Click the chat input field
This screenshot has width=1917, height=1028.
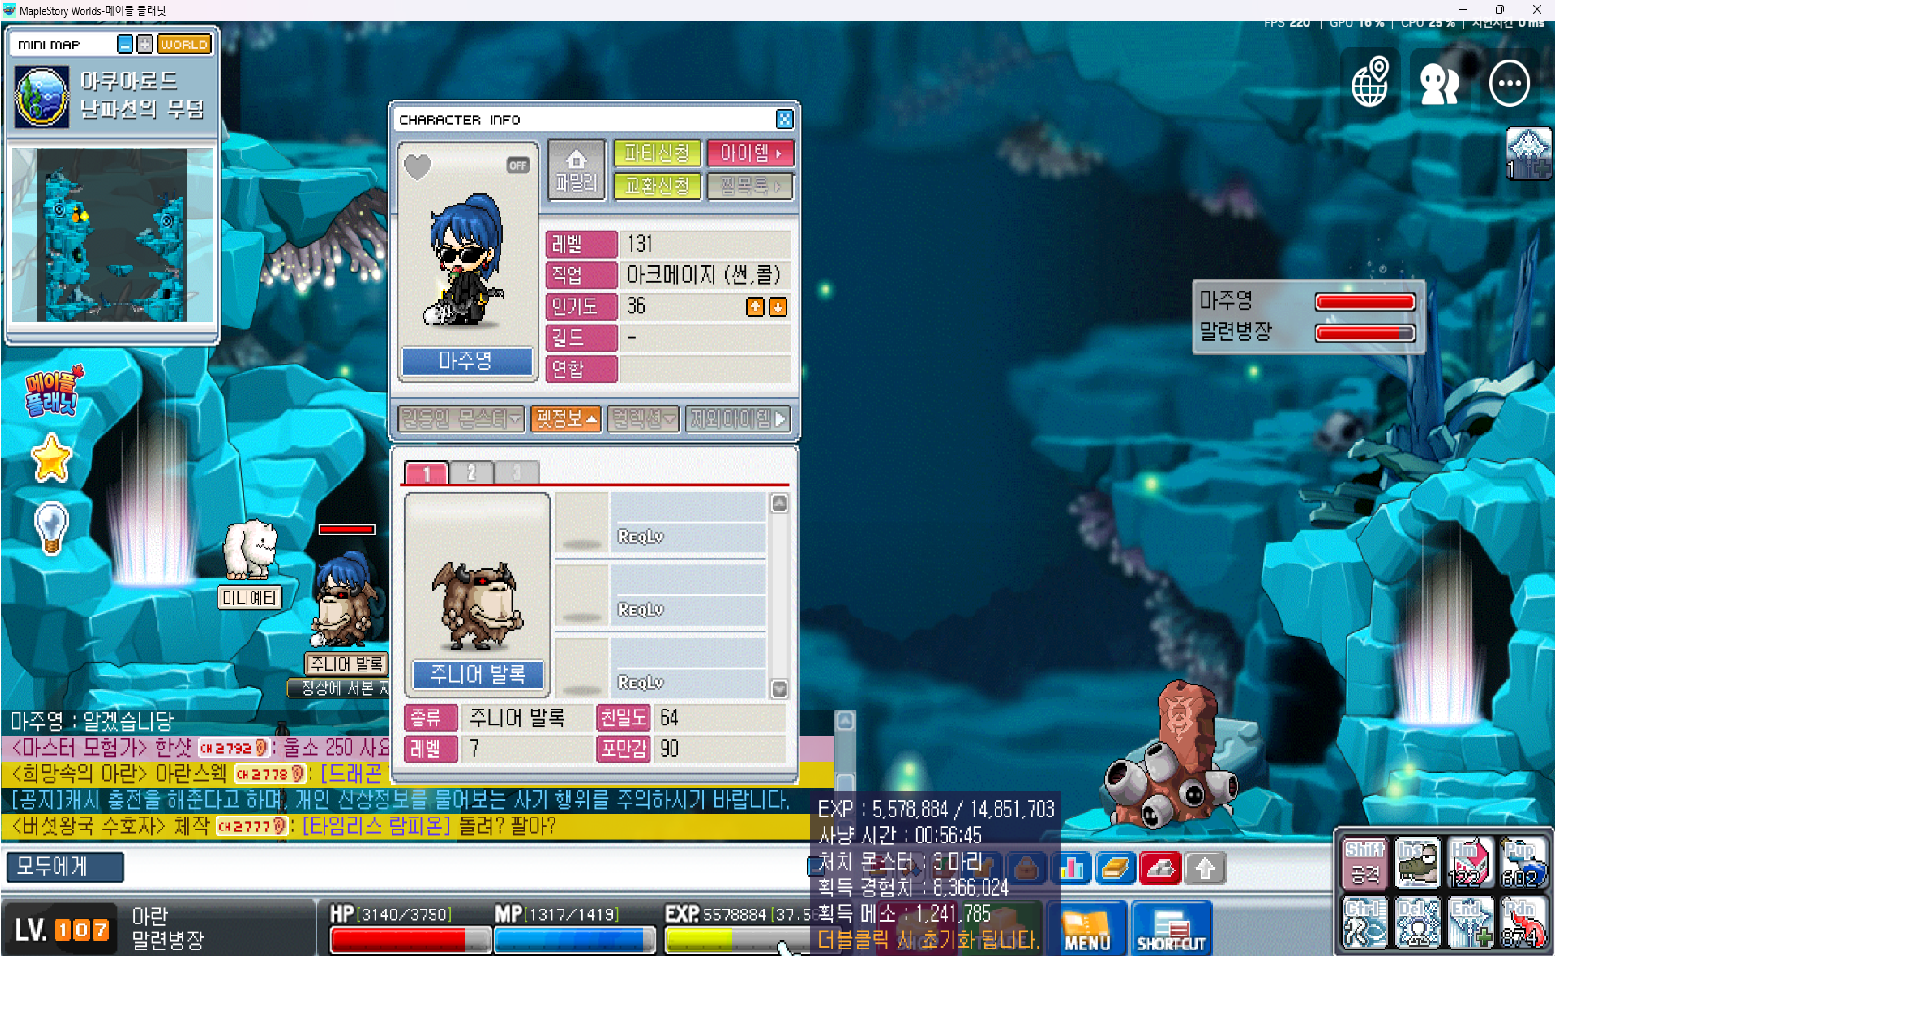(467, 866)
